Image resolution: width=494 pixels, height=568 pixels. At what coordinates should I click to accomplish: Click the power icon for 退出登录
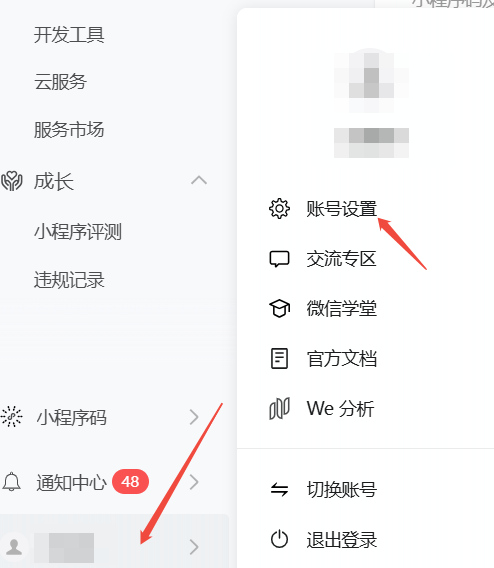(279, 539)
